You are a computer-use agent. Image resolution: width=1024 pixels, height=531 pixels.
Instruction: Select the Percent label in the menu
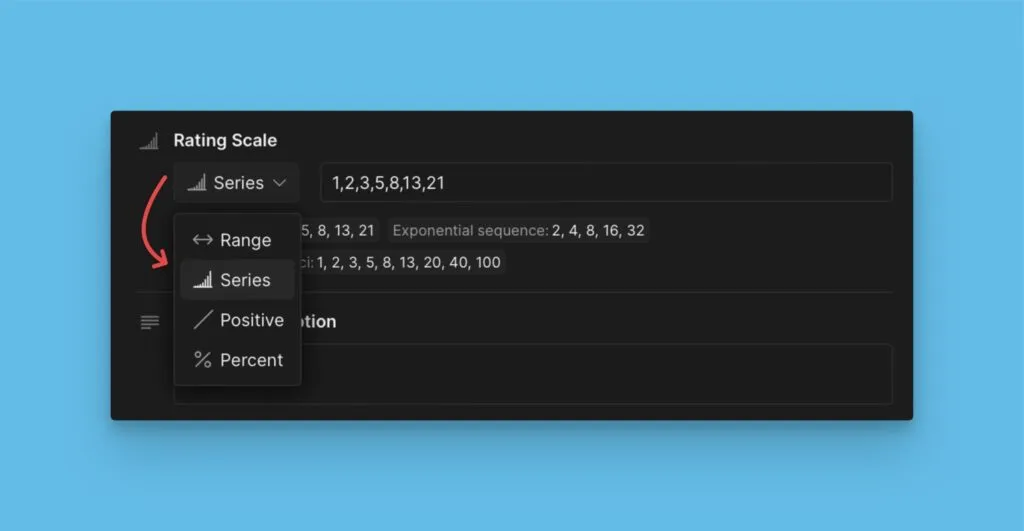click(x=251, y=360)
